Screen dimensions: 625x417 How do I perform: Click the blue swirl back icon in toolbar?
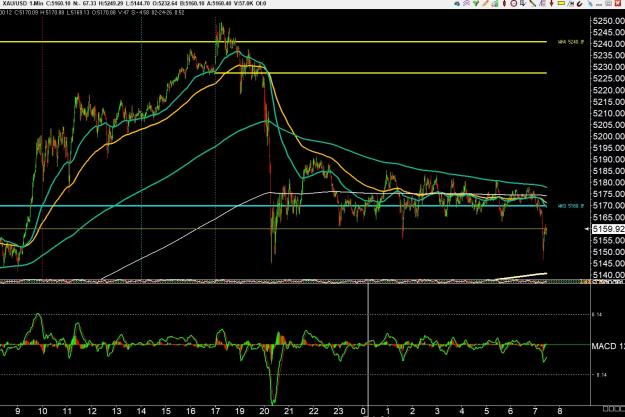click(x=457, y=4)
